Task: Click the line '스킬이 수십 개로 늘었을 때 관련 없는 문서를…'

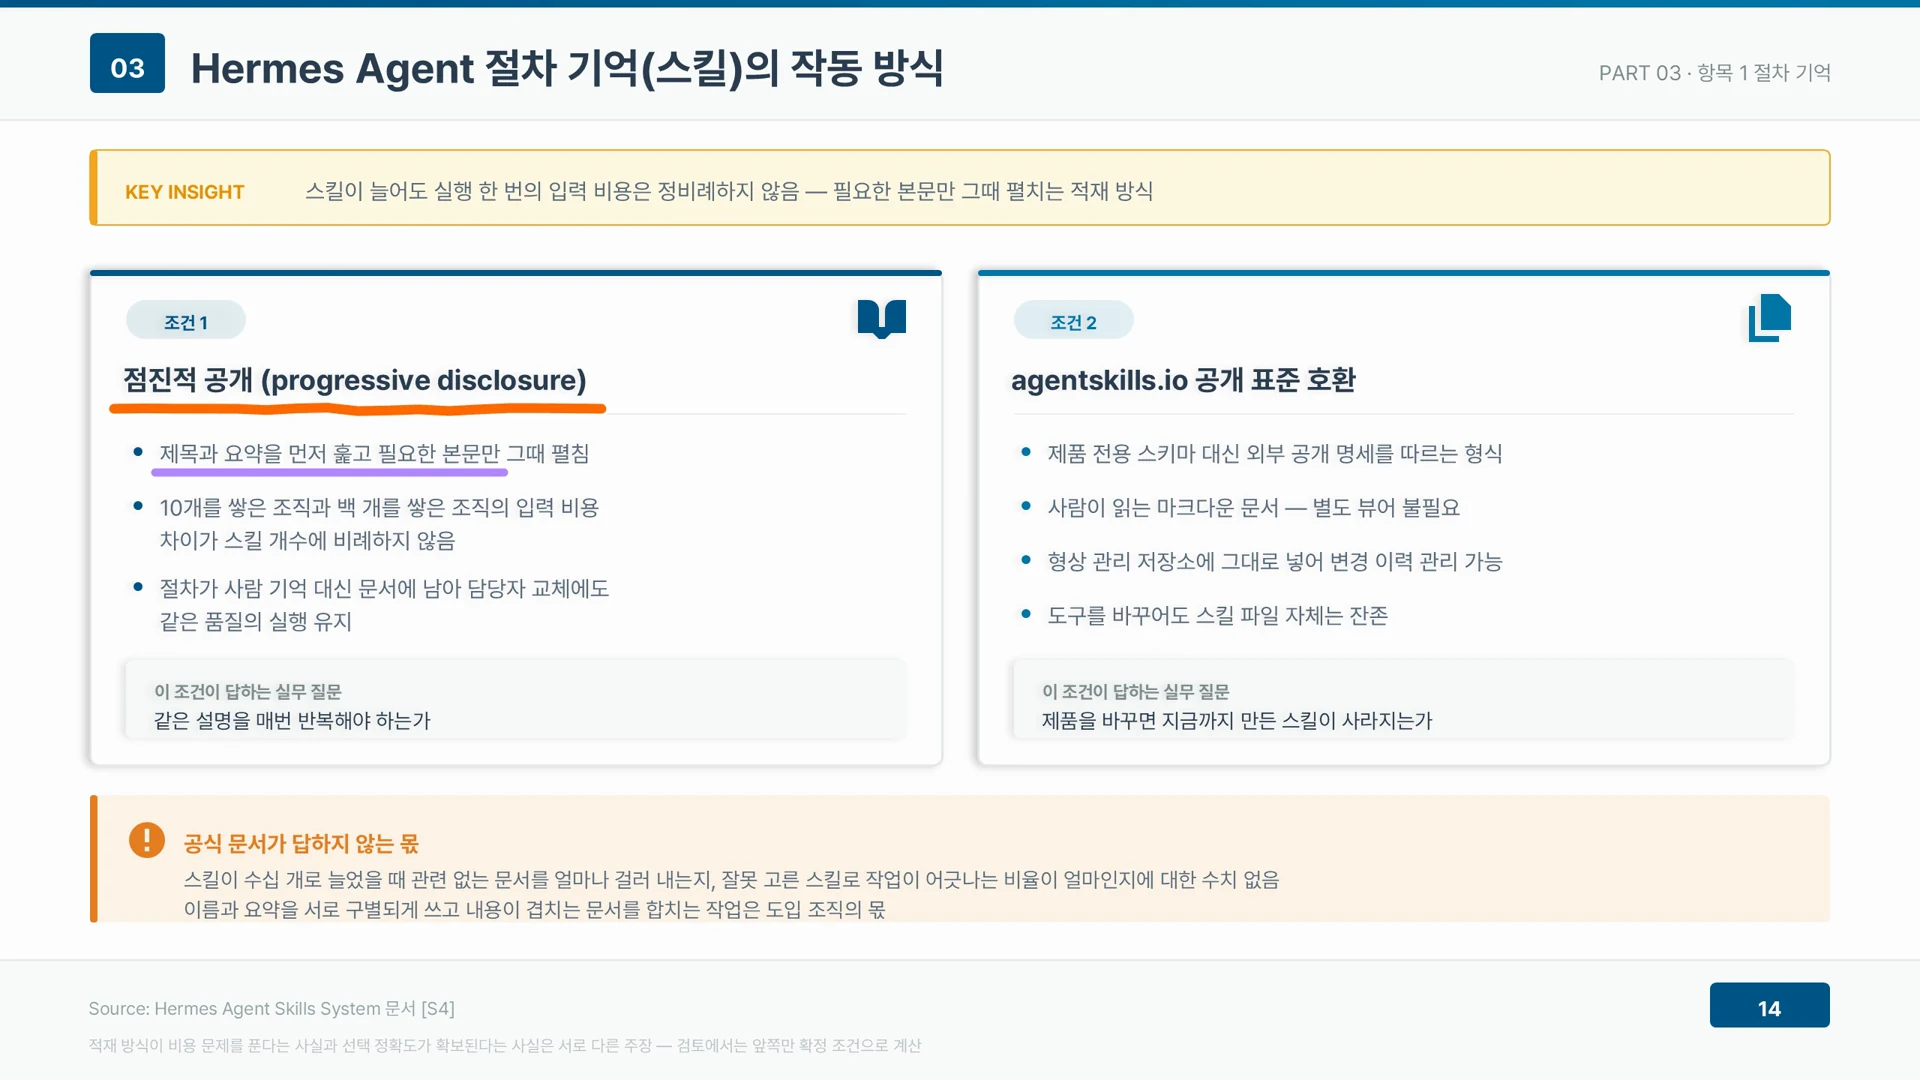Action: (x=731, y=879)
